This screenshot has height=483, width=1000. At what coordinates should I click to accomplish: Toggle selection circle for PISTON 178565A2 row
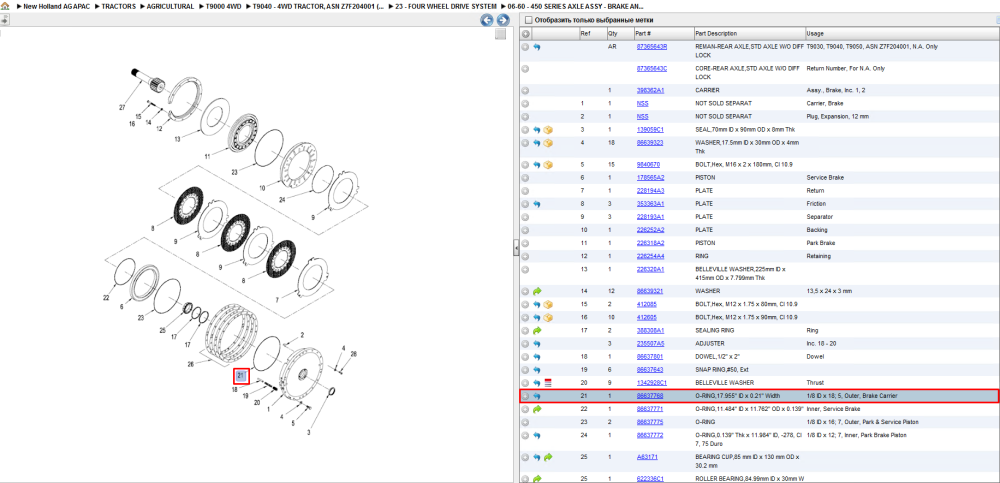click(526, 177)
